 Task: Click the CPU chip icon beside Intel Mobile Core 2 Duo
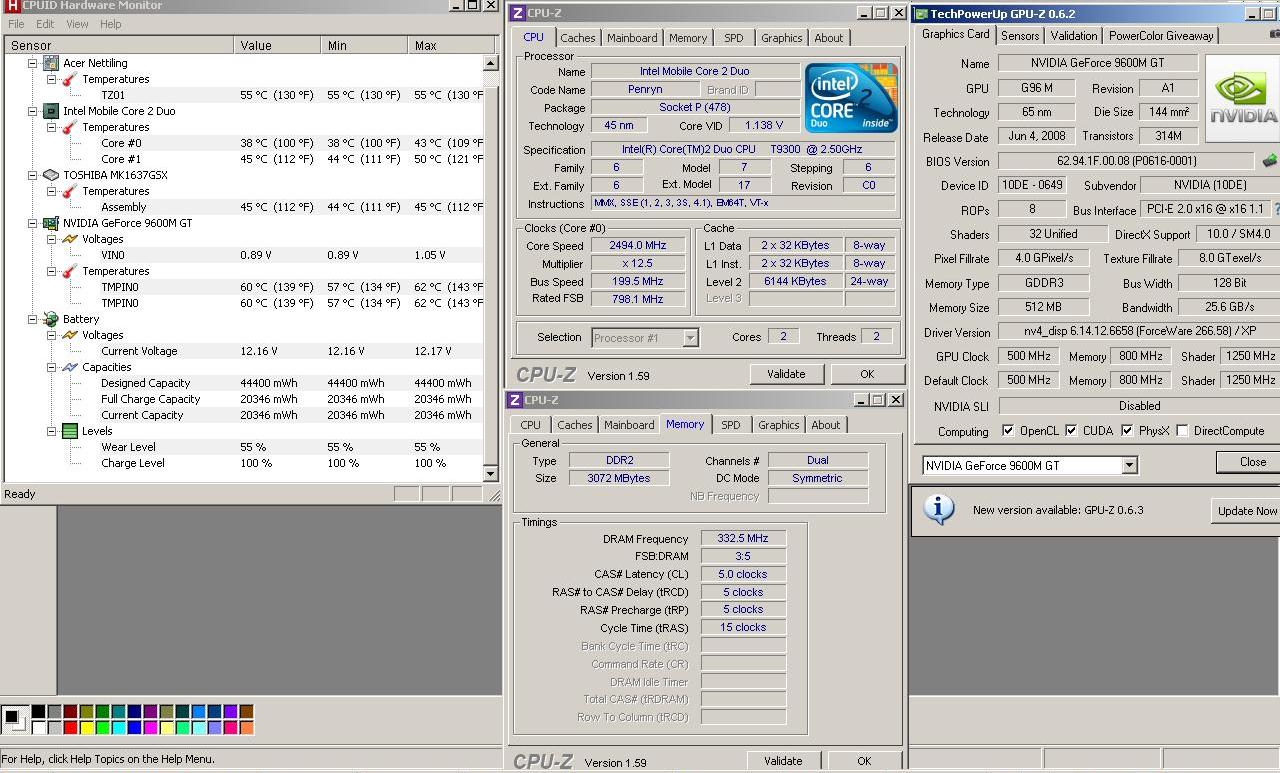coord(51,111)
